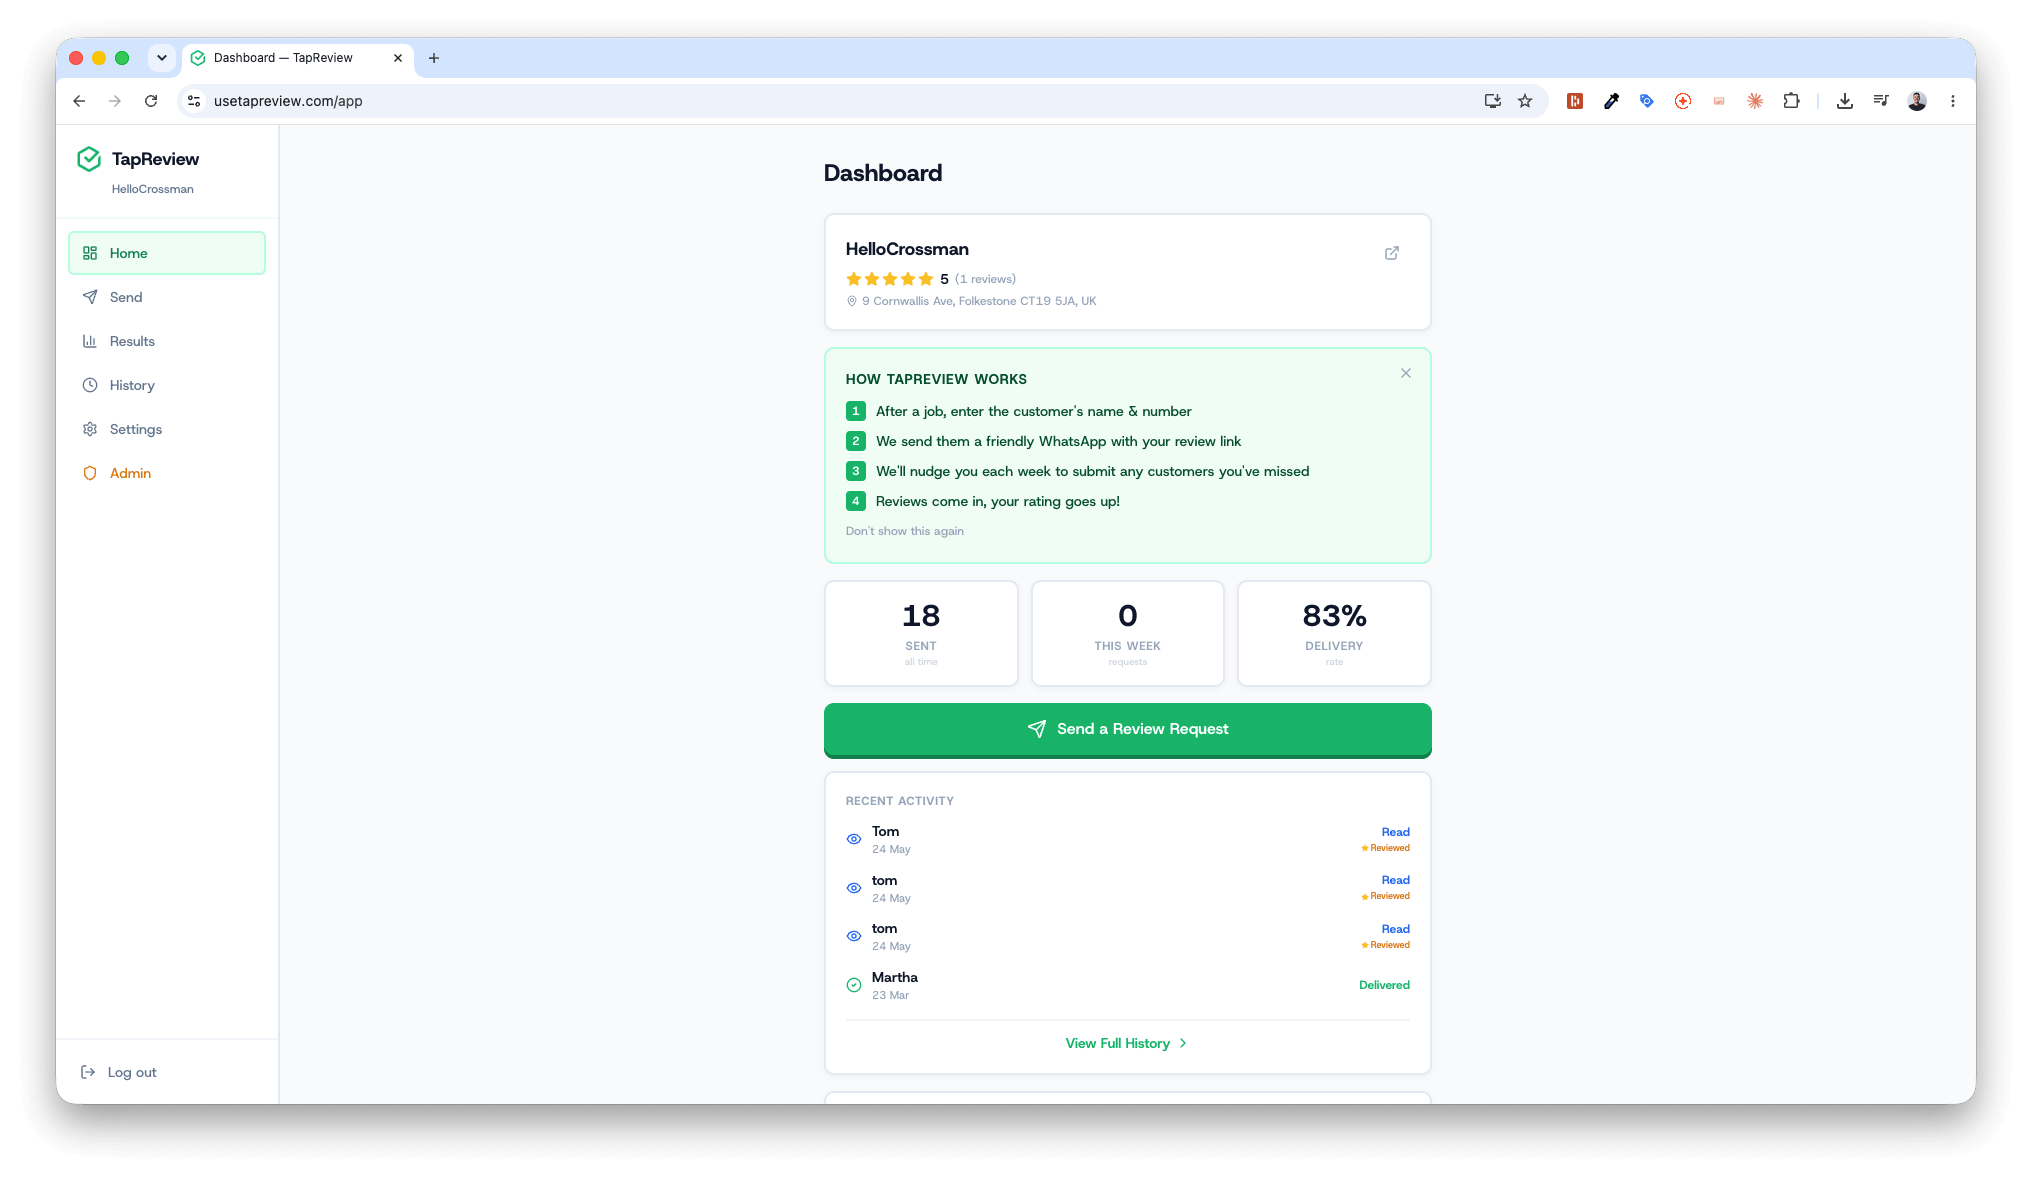Click the HelloCrossman business name heading
2032x1178 pixels.
pos(907,249)
